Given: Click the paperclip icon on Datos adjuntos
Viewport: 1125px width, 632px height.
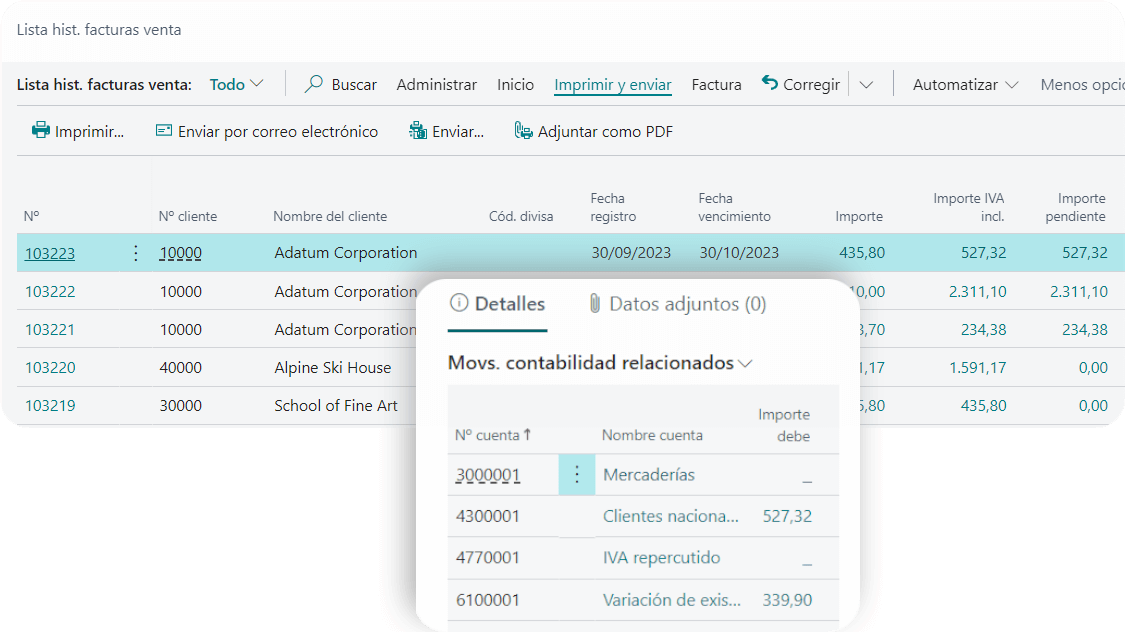Looking at the screenshot, I should [x=595, y=303].
